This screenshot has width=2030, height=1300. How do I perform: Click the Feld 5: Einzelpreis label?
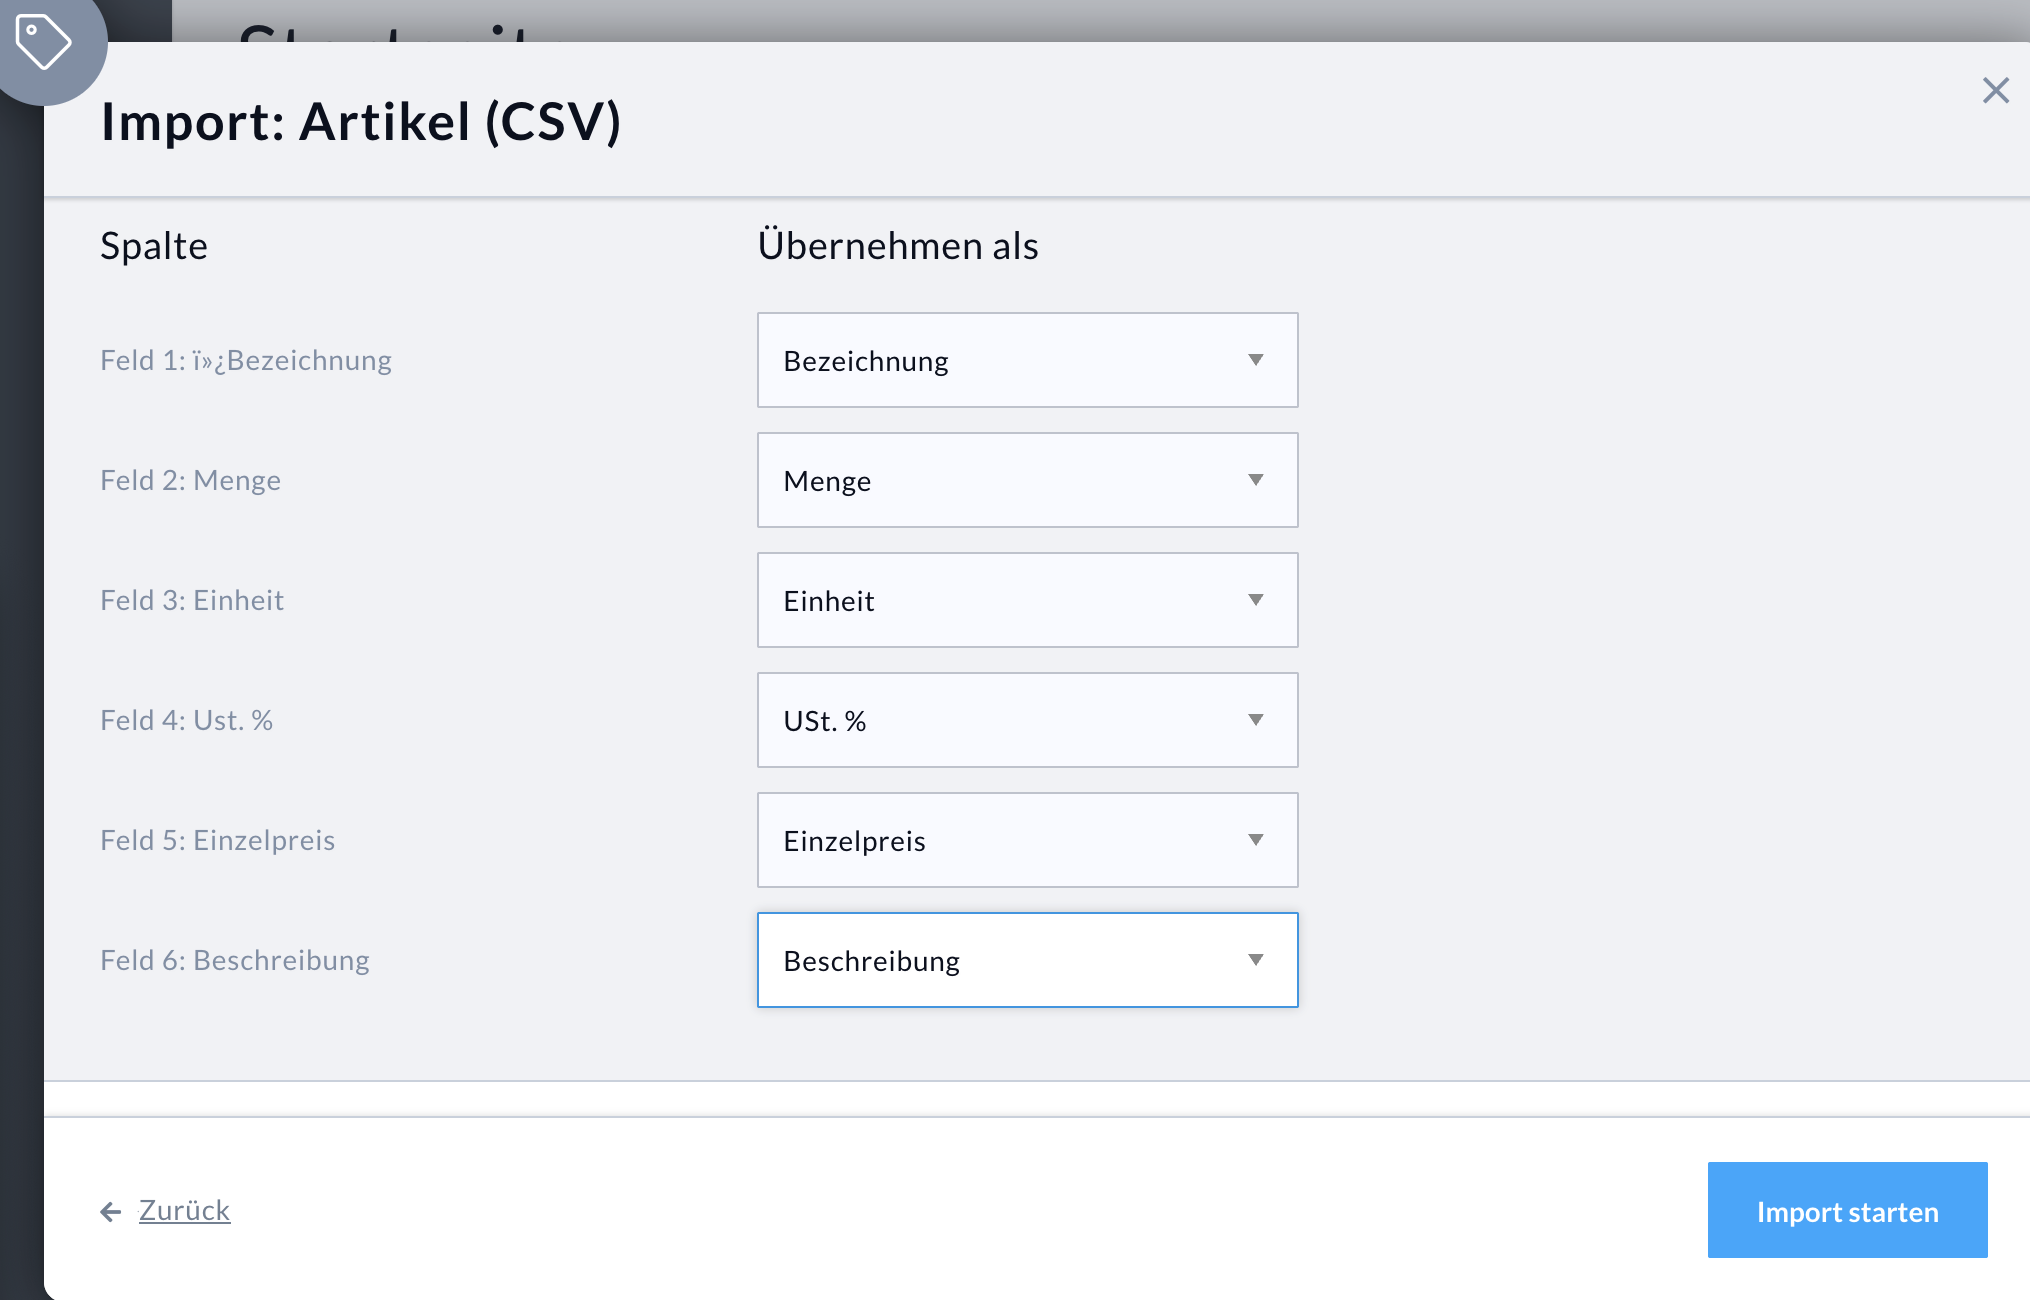(217, 840)
